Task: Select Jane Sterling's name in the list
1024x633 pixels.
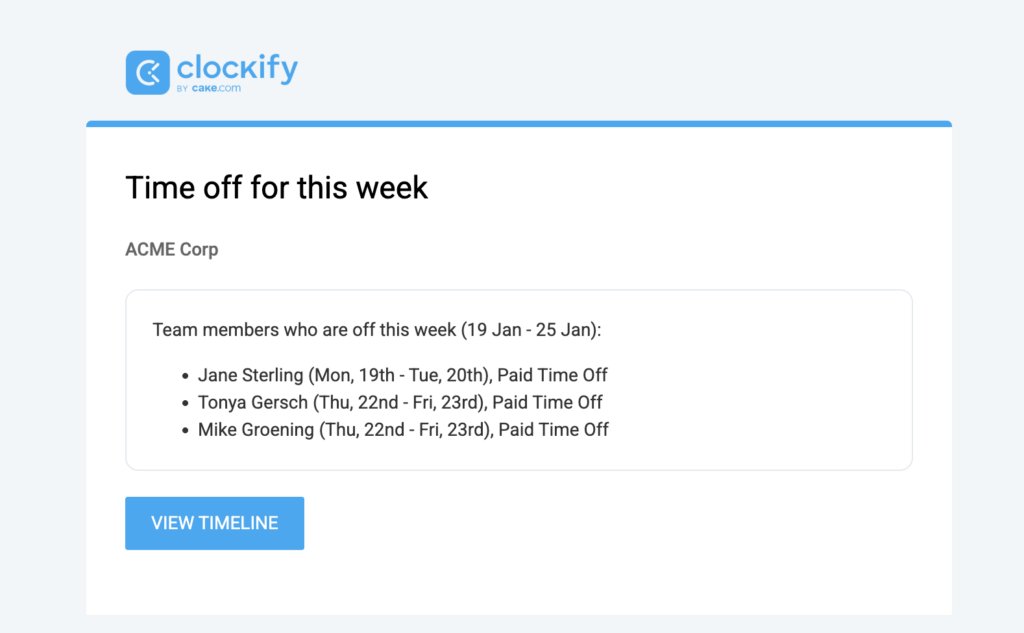Action: click(x=250, y=375)
